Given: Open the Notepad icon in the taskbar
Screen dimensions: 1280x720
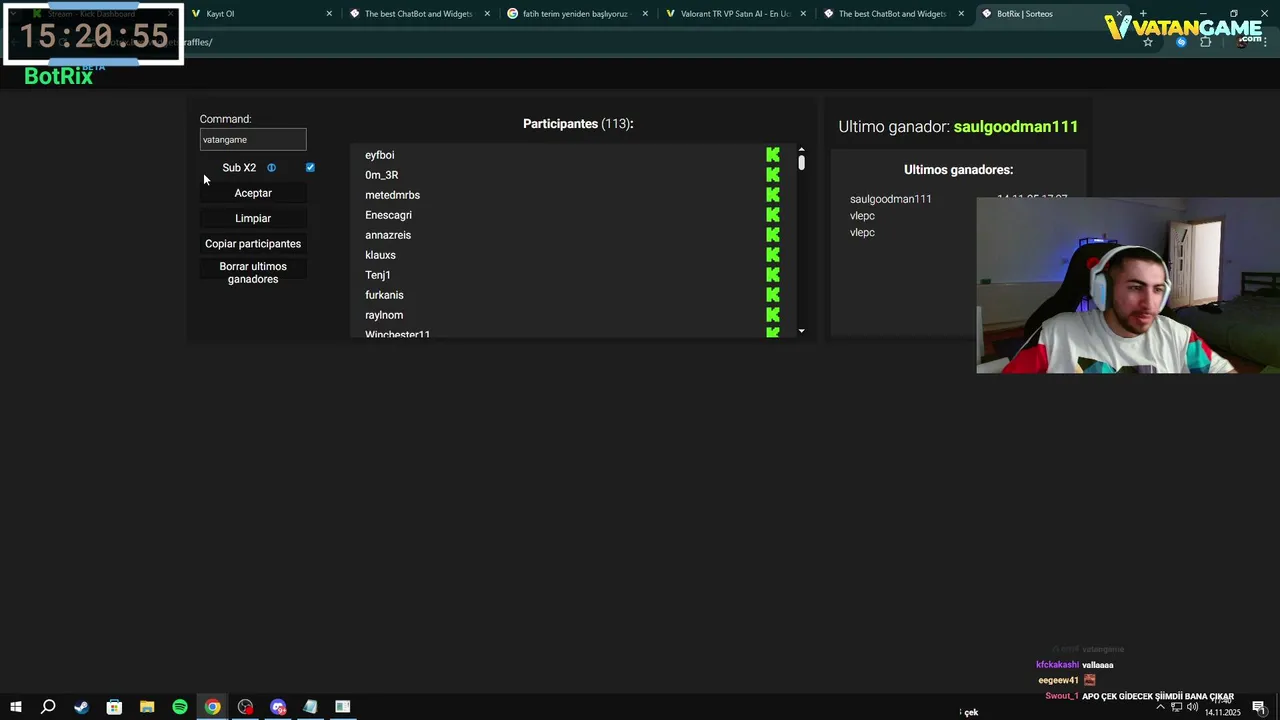Looking at the screenshot, I should tap(310, 707).
